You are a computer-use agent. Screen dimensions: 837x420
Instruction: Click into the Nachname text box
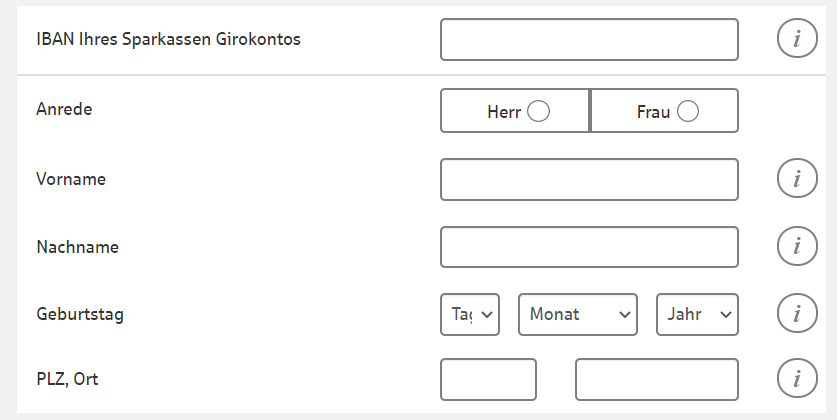589,246
